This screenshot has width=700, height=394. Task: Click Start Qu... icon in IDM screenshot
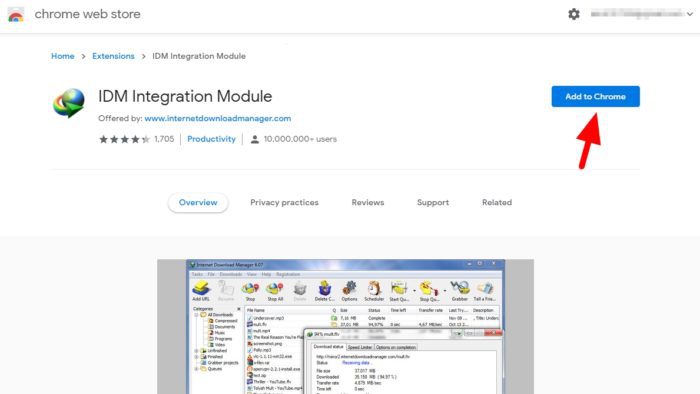click(399, 290)
